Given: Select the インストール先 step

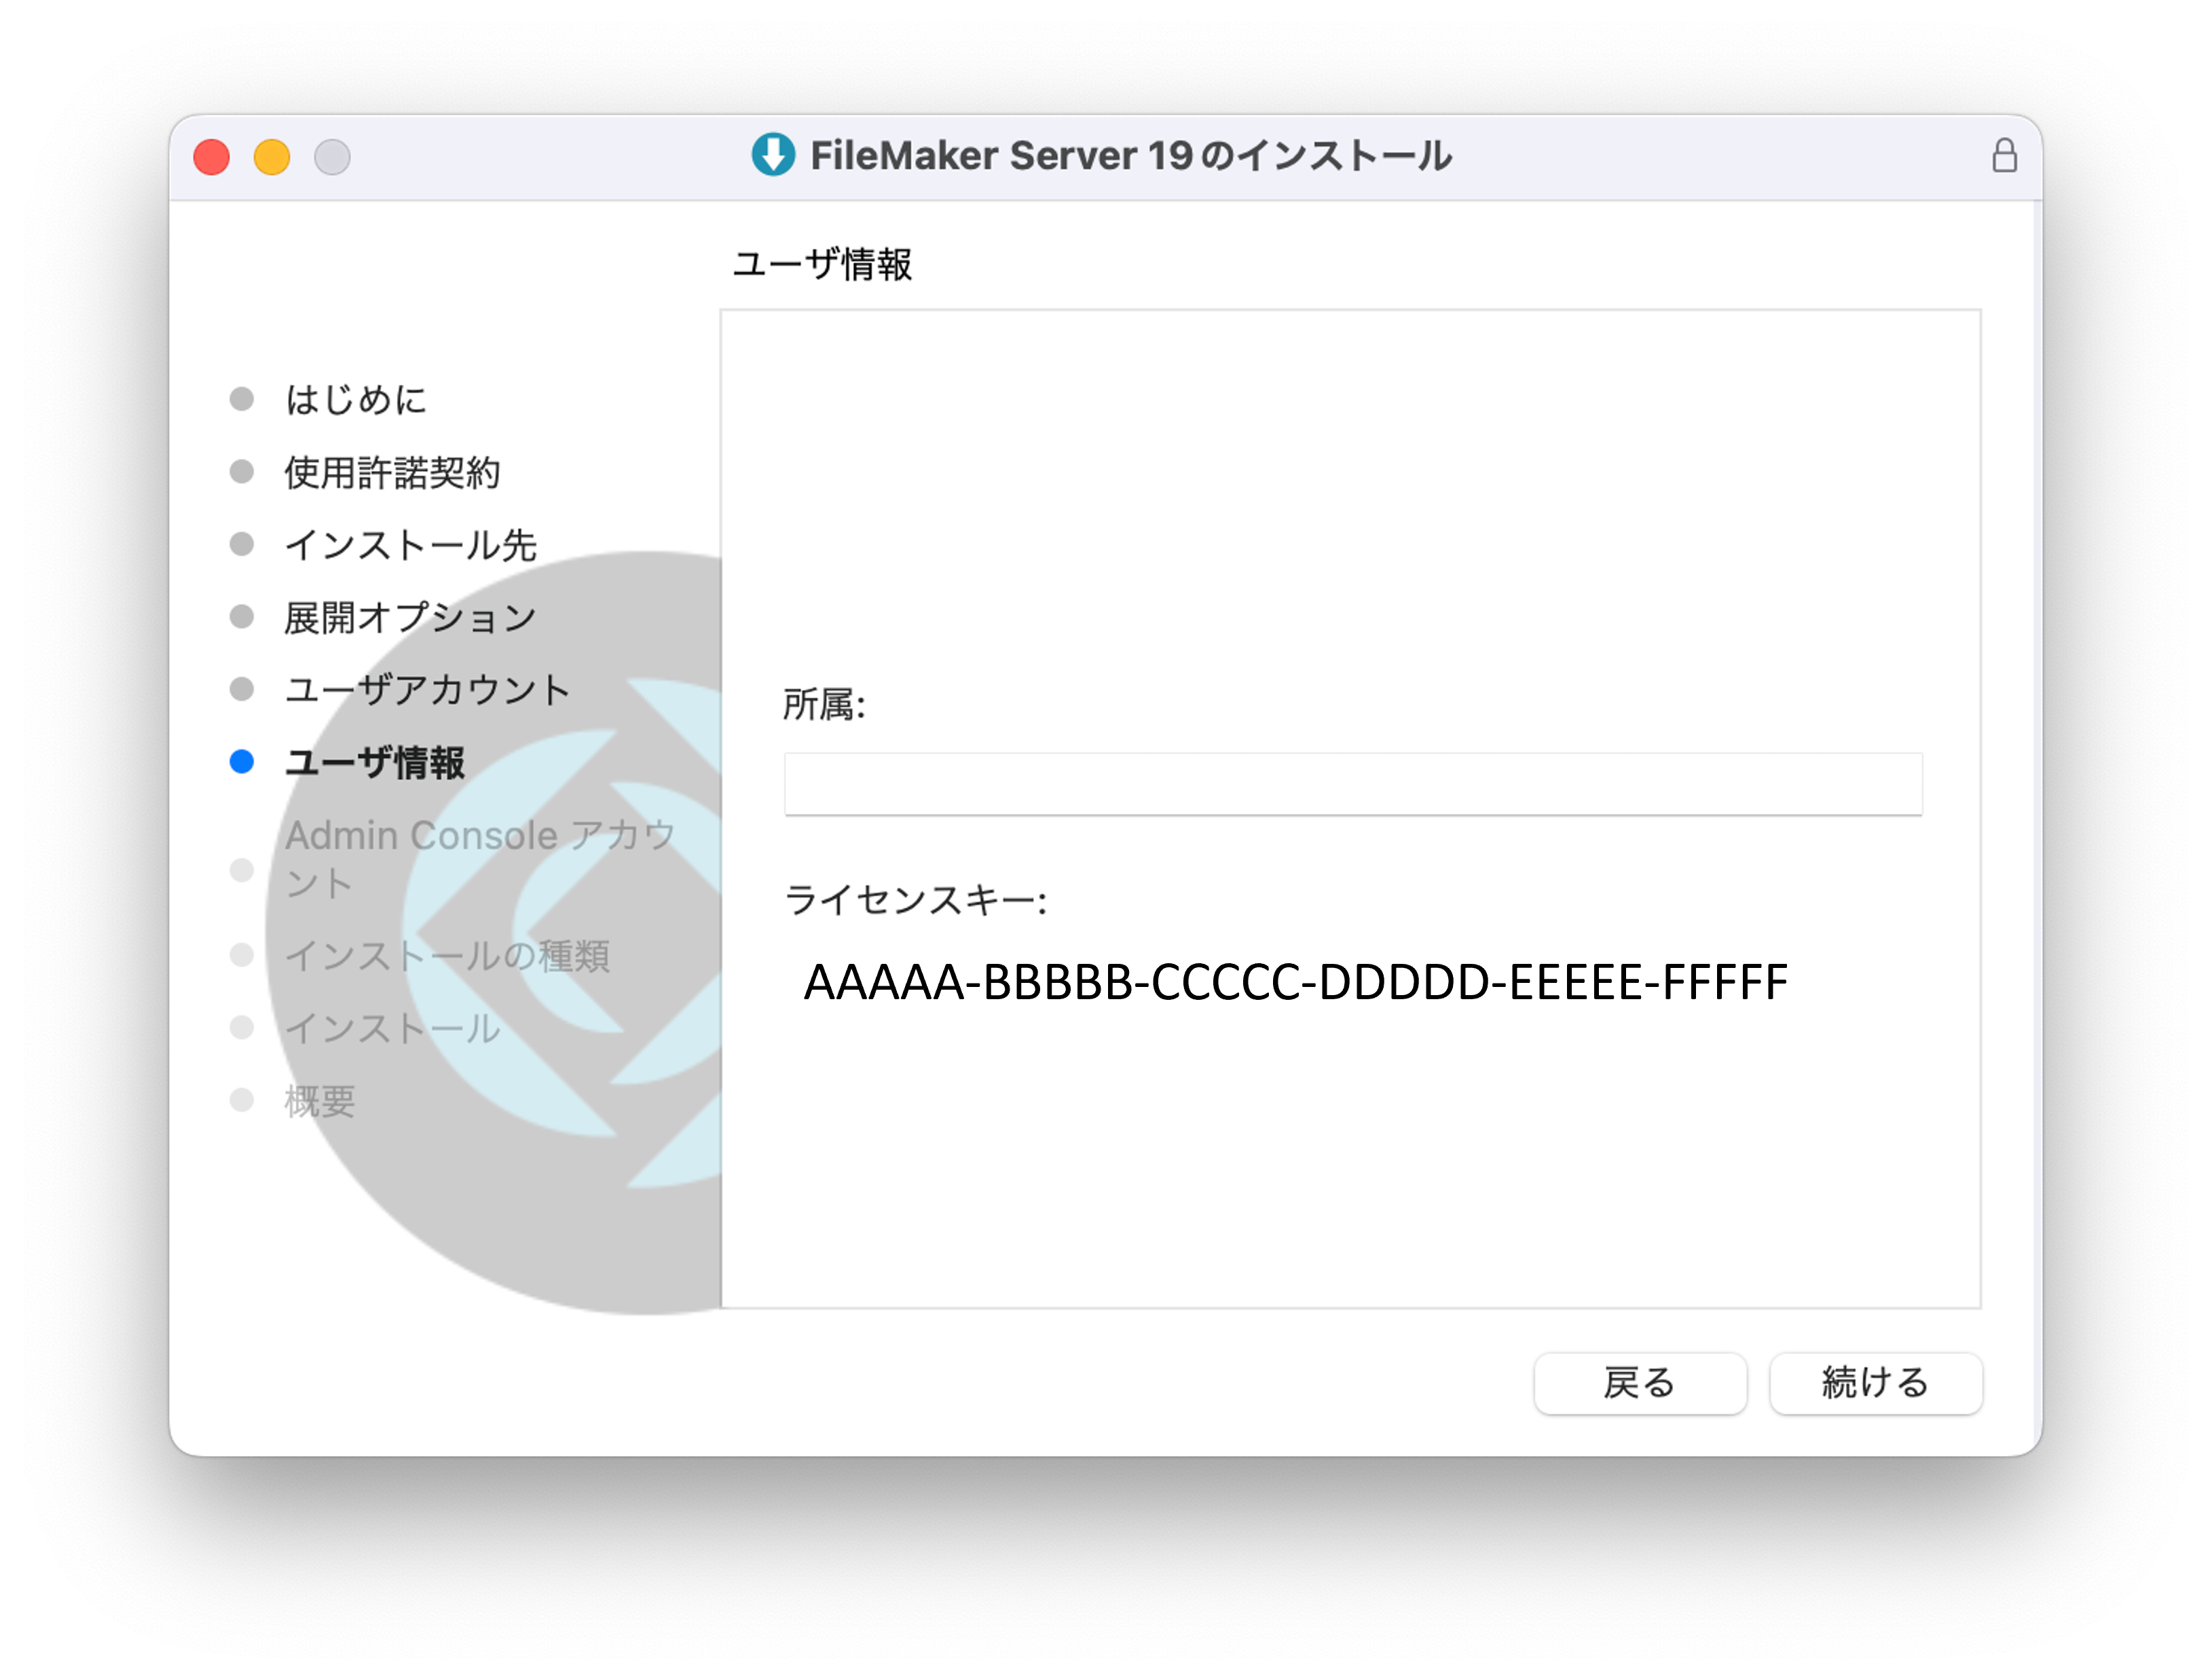Looking at the screenshot, I should [411, 545].
